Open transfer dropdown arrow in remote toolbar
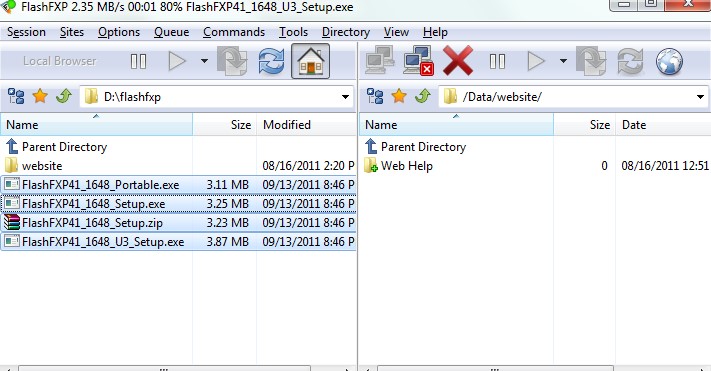 pyautogui.click(x=563, y=61)
